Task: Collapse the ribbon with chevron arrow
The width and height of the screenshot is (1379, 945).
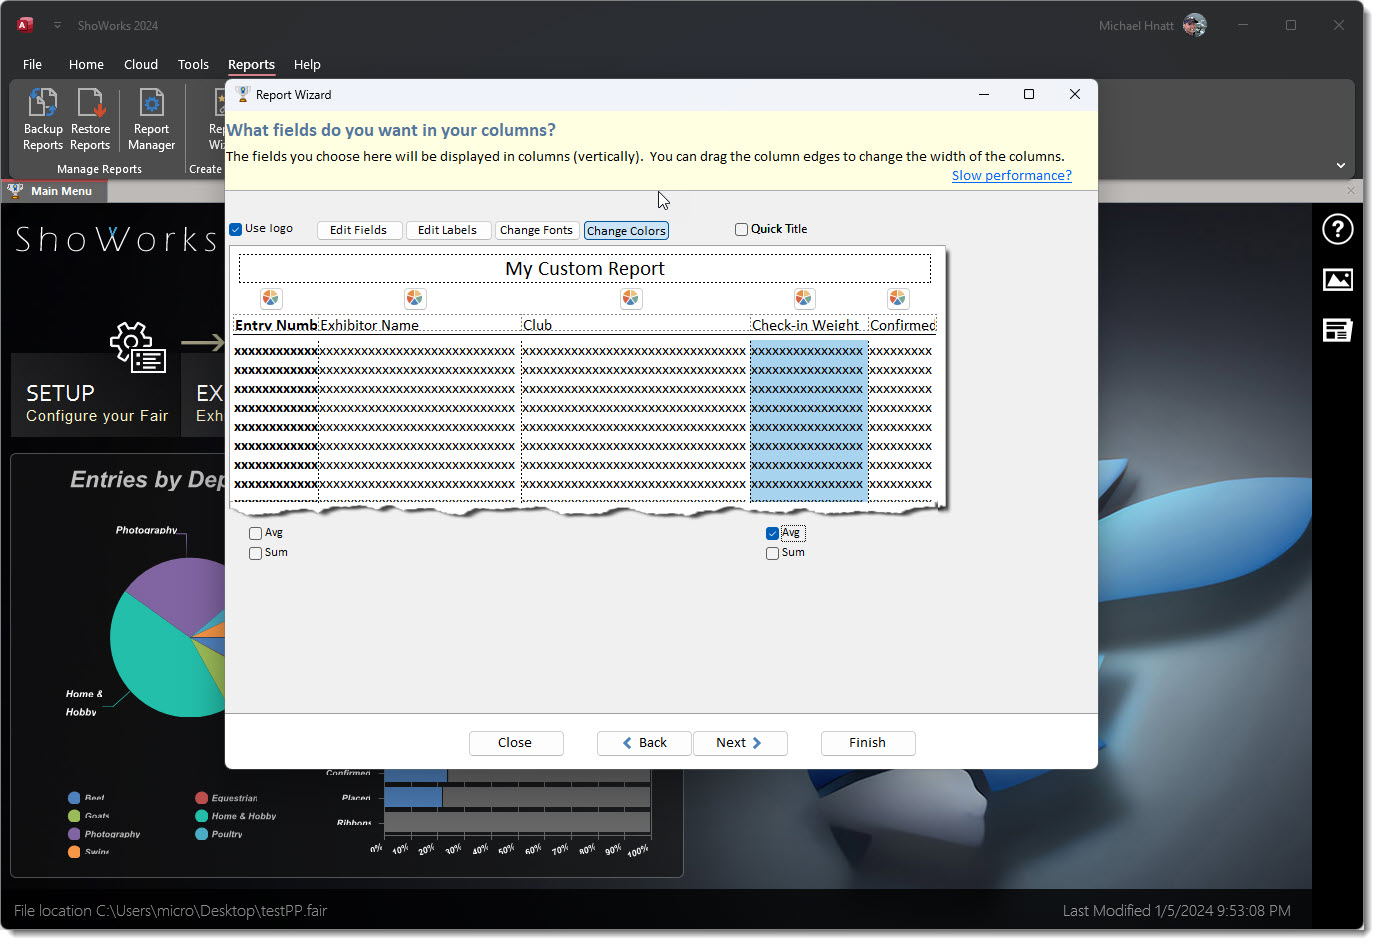Action: coord(1340,165)
